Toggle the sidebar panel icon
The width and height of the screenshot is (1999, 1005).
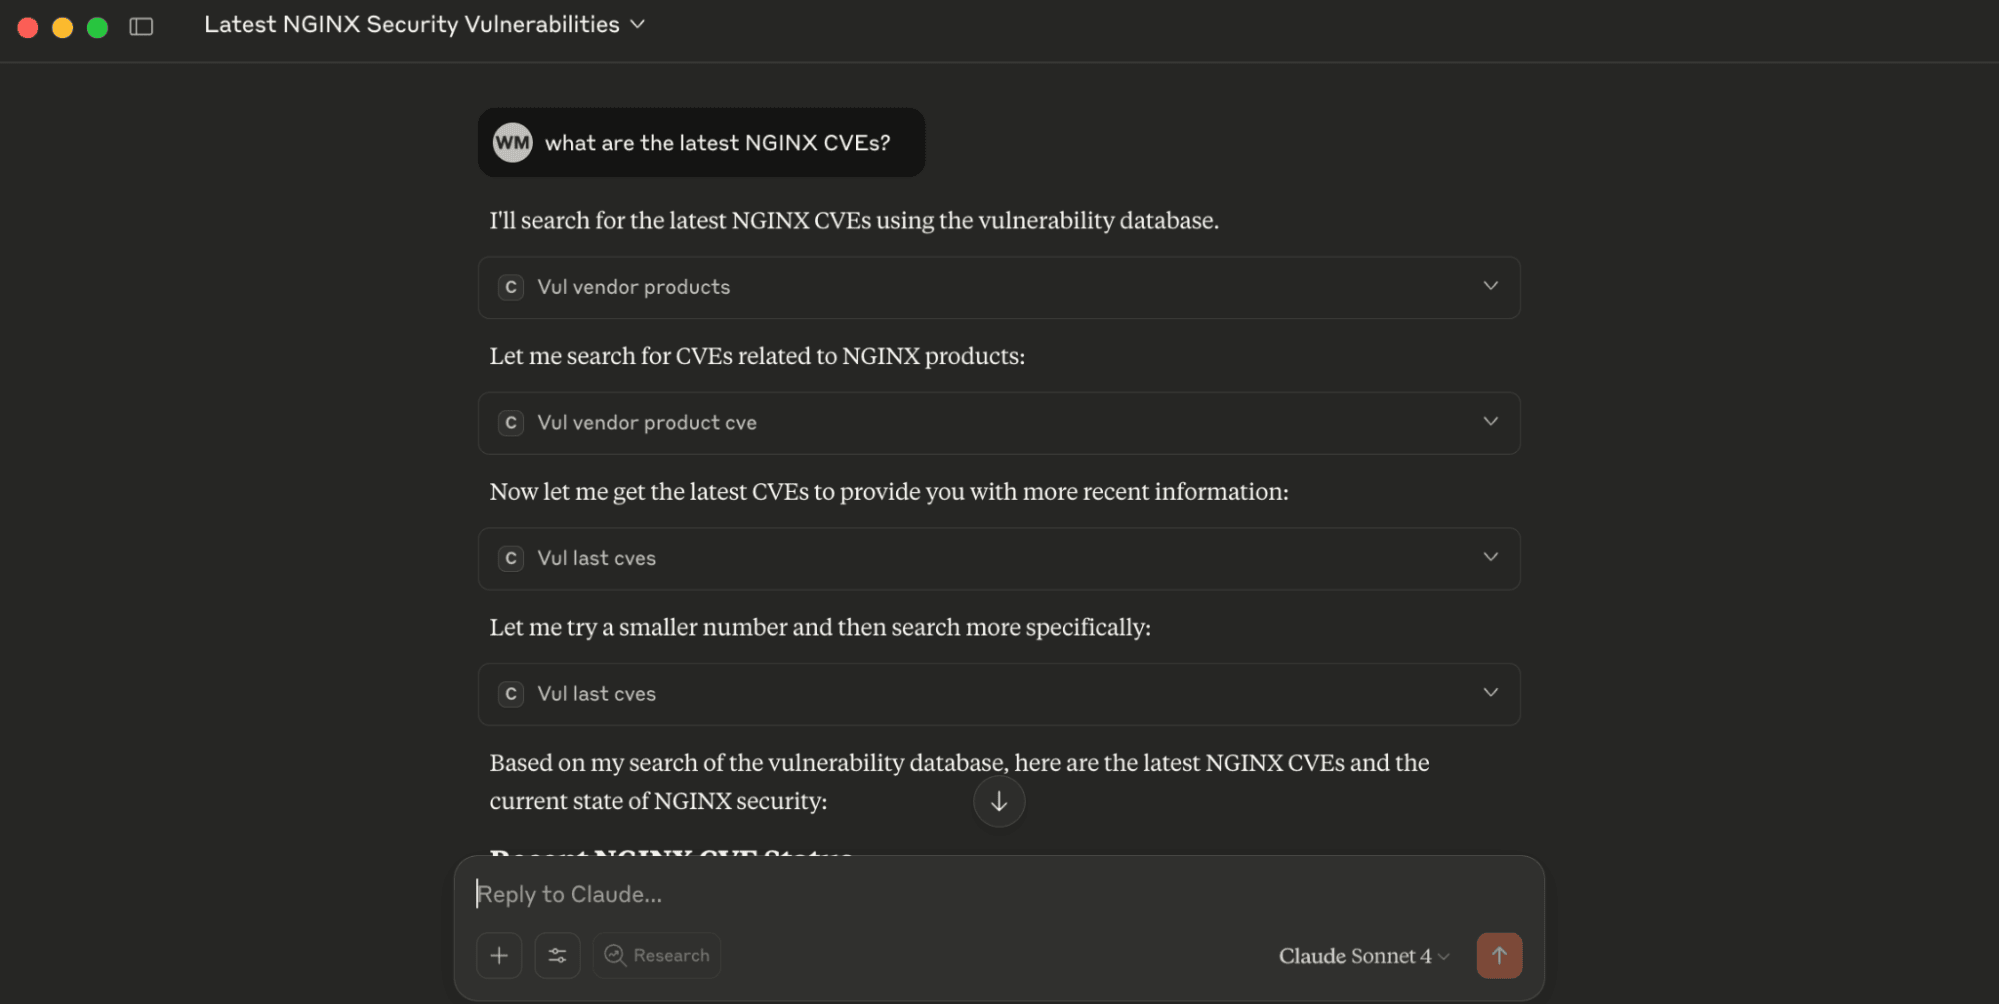(141, 27)
